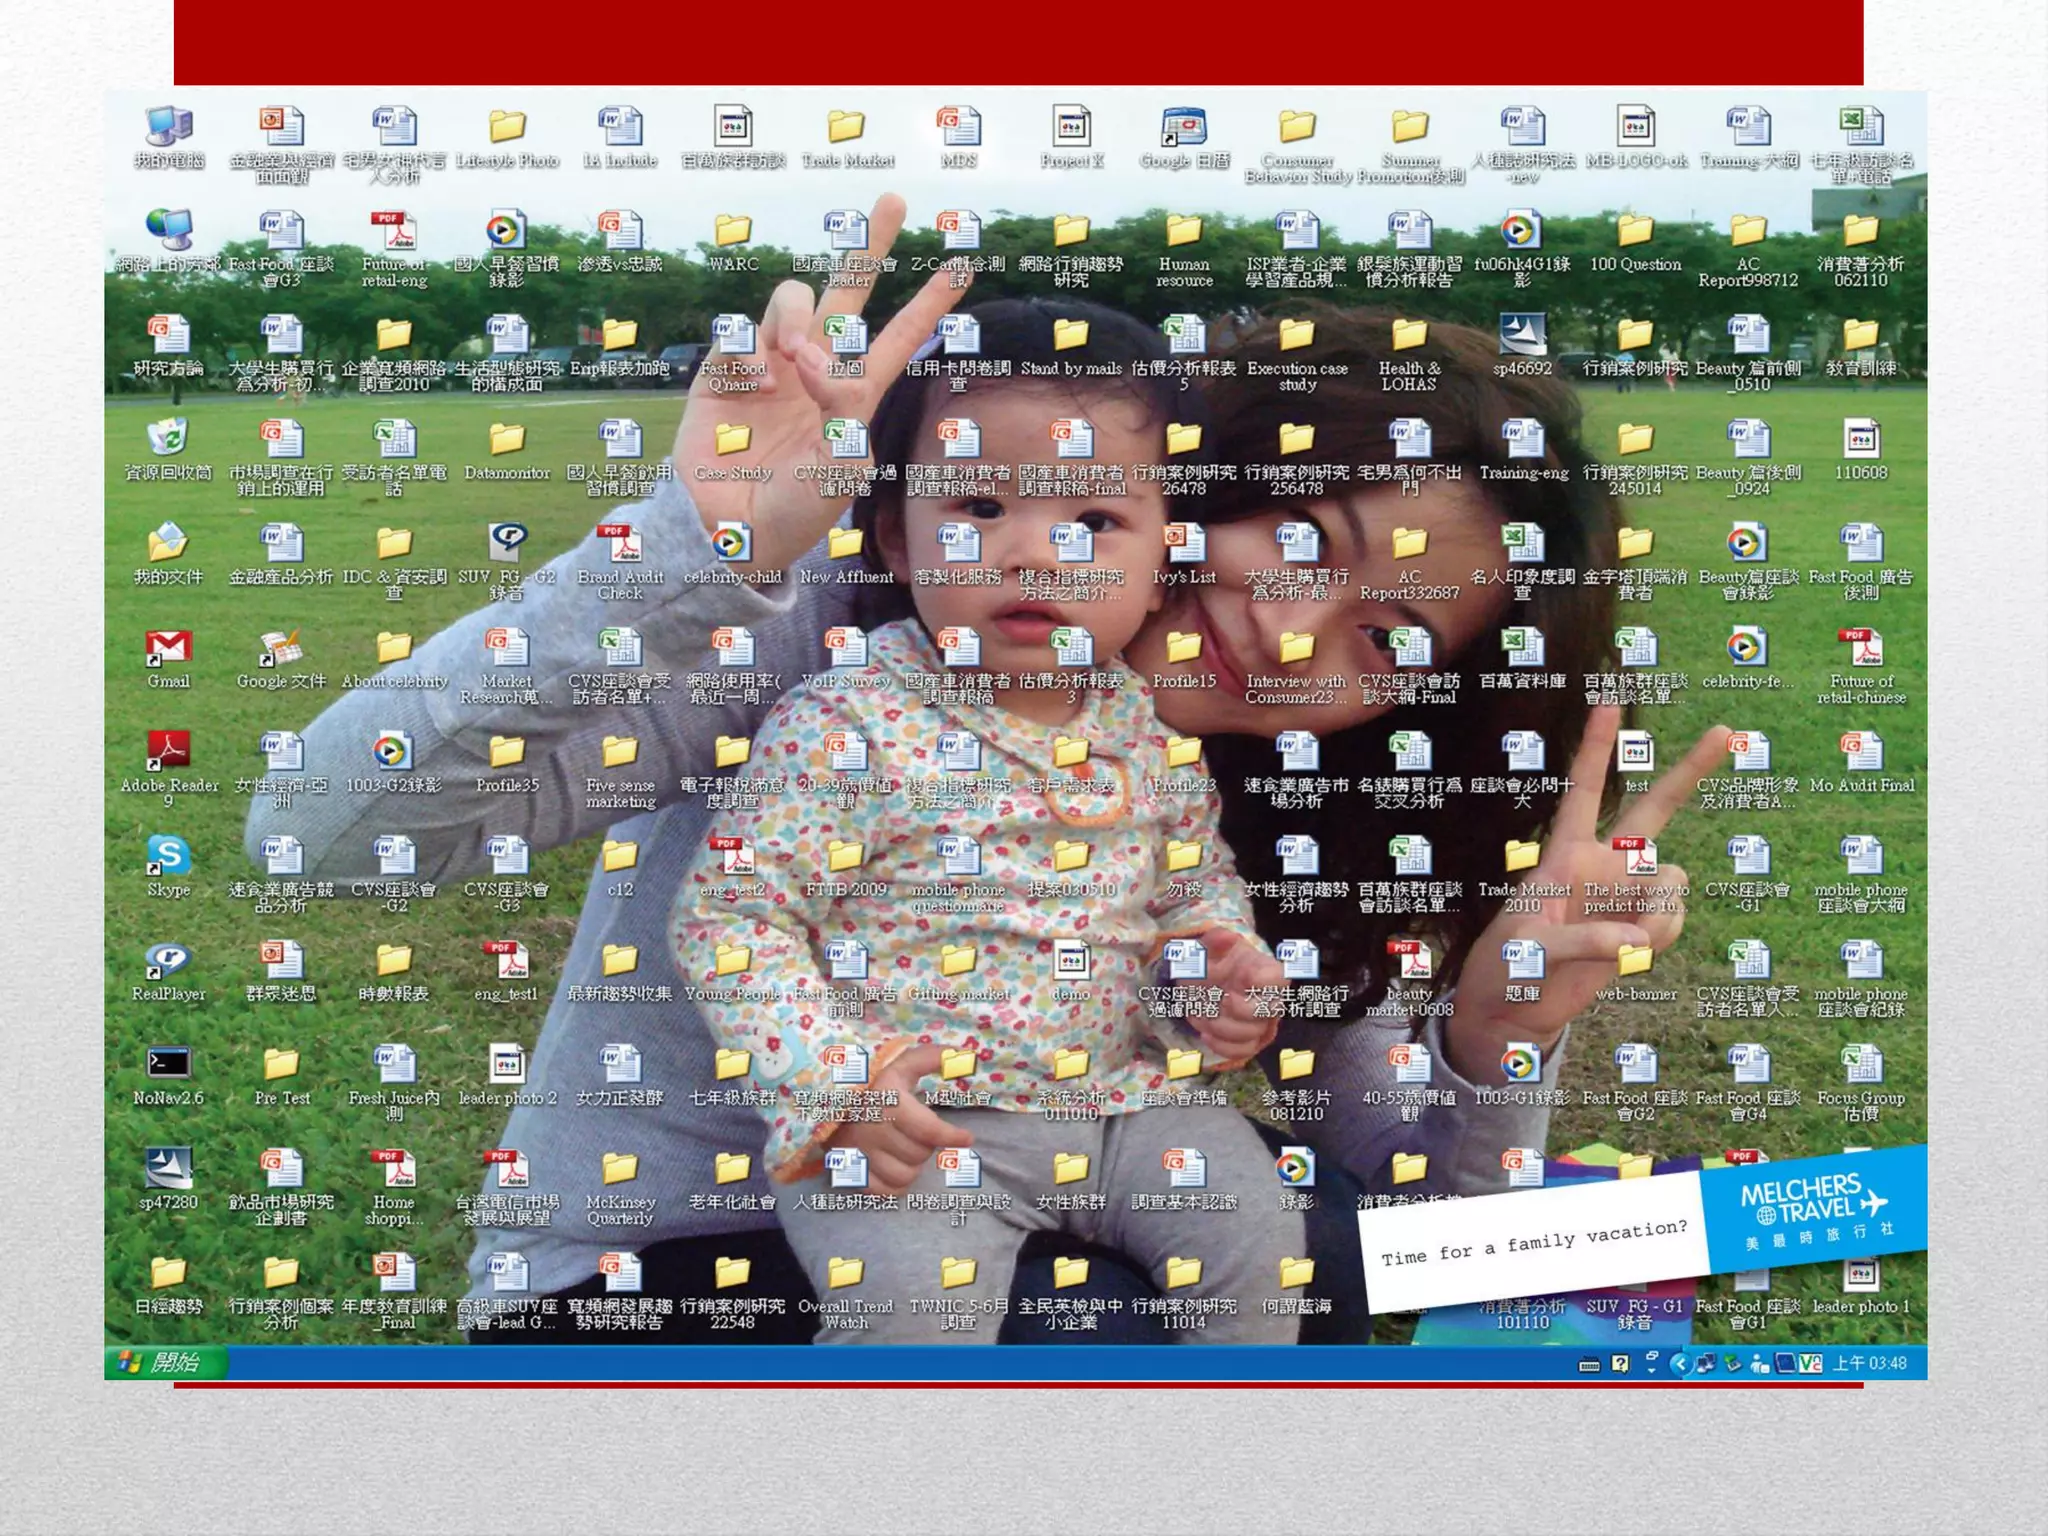Click the language bar help question icon
The image size is (2048, 1536).
click(1620, 1364)
